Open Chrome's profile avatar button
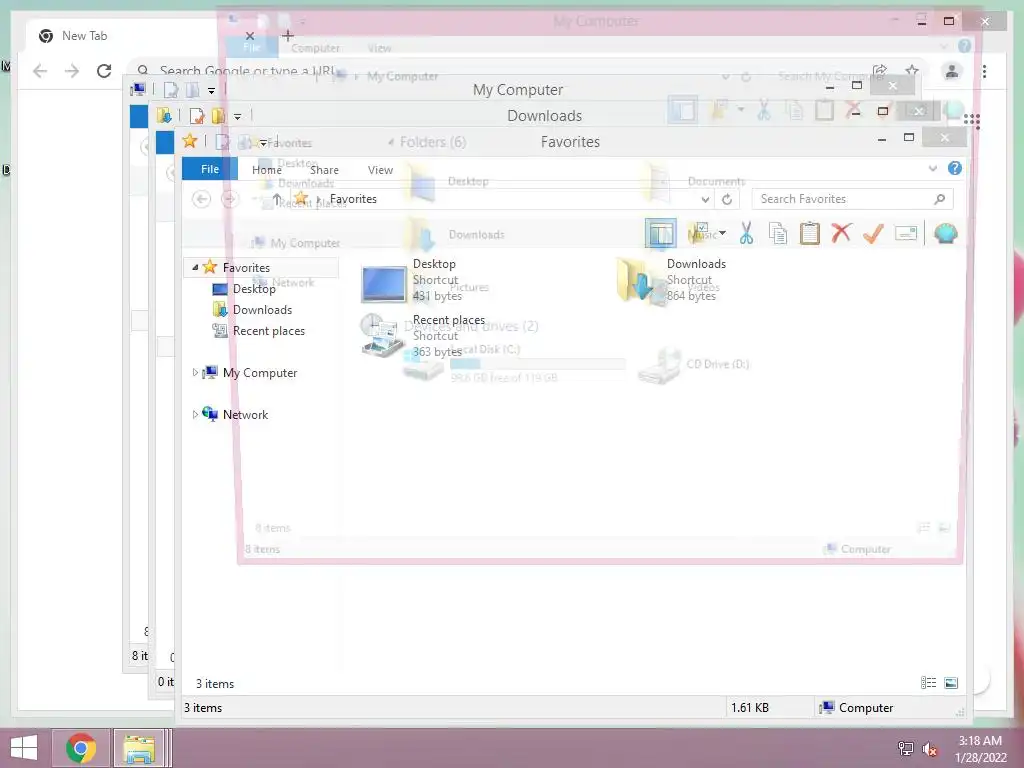 (x=952, y=71)
